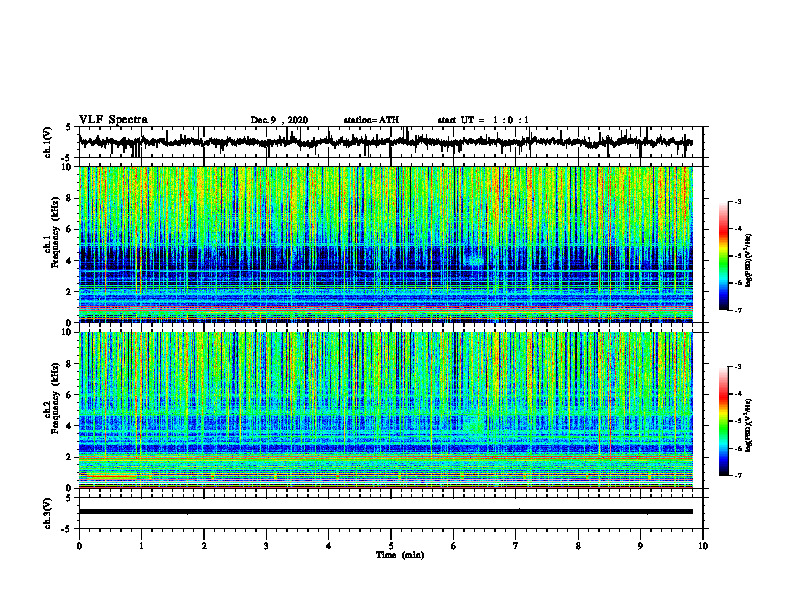
Task: Click time axis tick label "3"
Action: click(x=266, y=546)
